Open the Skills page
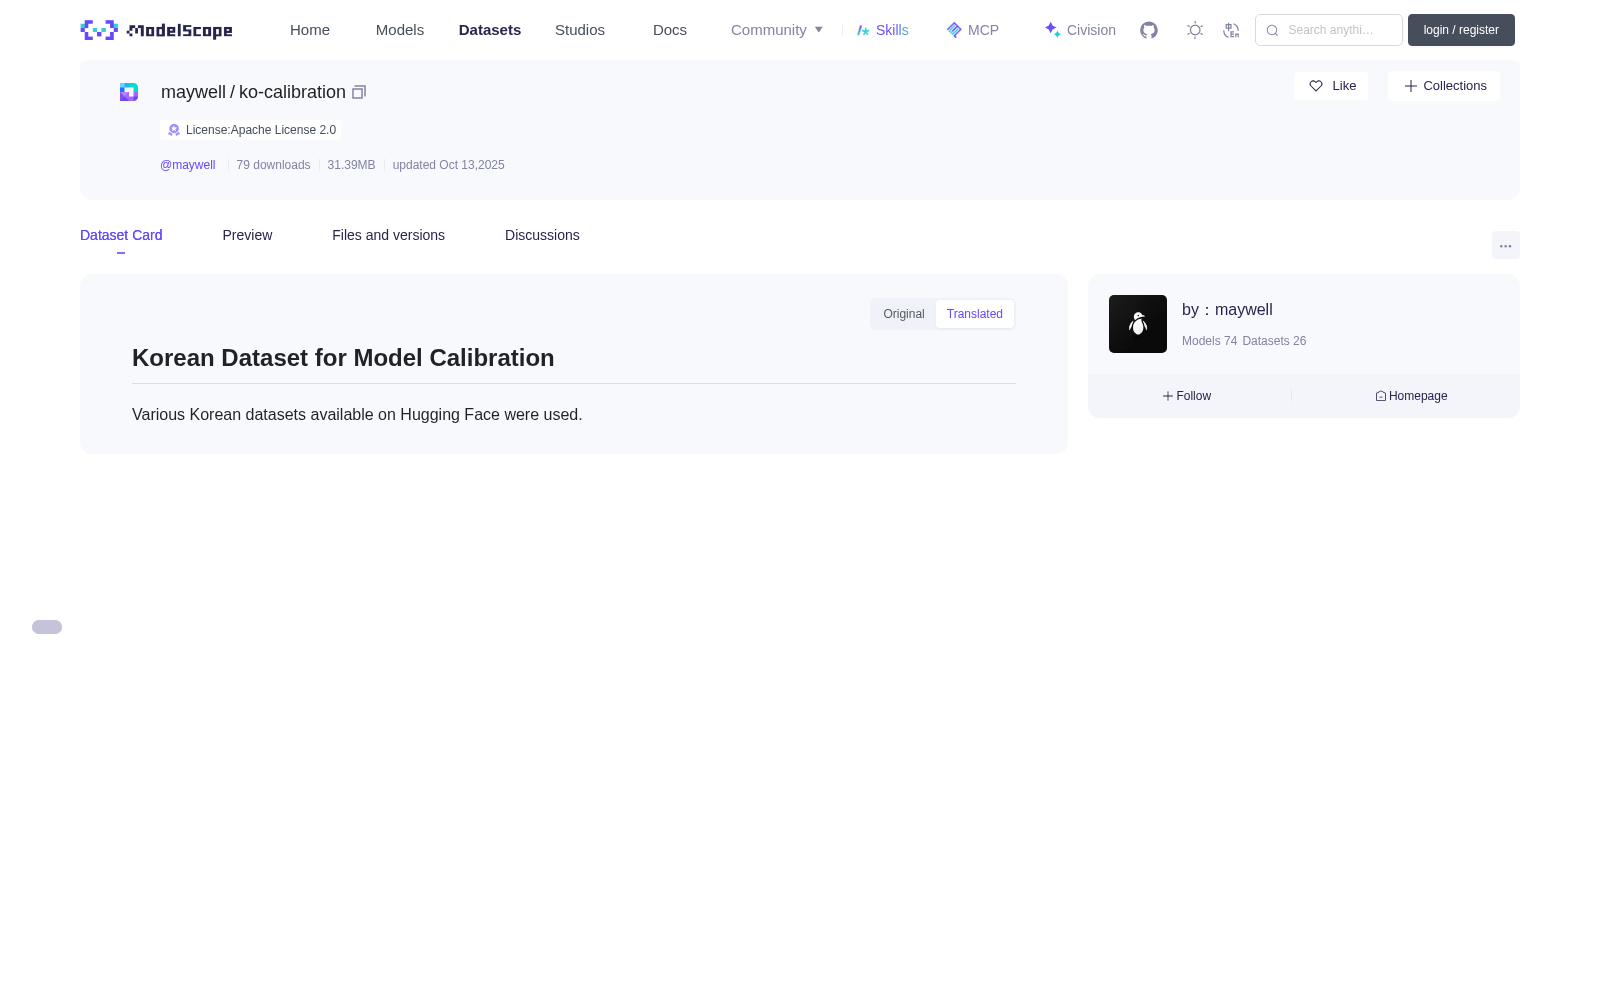The width and height of the screenshot is (1600, 1000). point(883,30)
